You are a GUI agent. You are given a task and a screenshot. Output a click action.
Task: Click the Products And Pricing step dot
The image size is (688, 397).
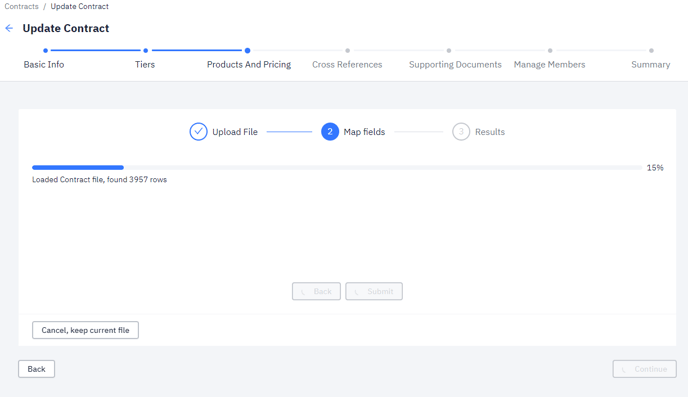[247, 50]
